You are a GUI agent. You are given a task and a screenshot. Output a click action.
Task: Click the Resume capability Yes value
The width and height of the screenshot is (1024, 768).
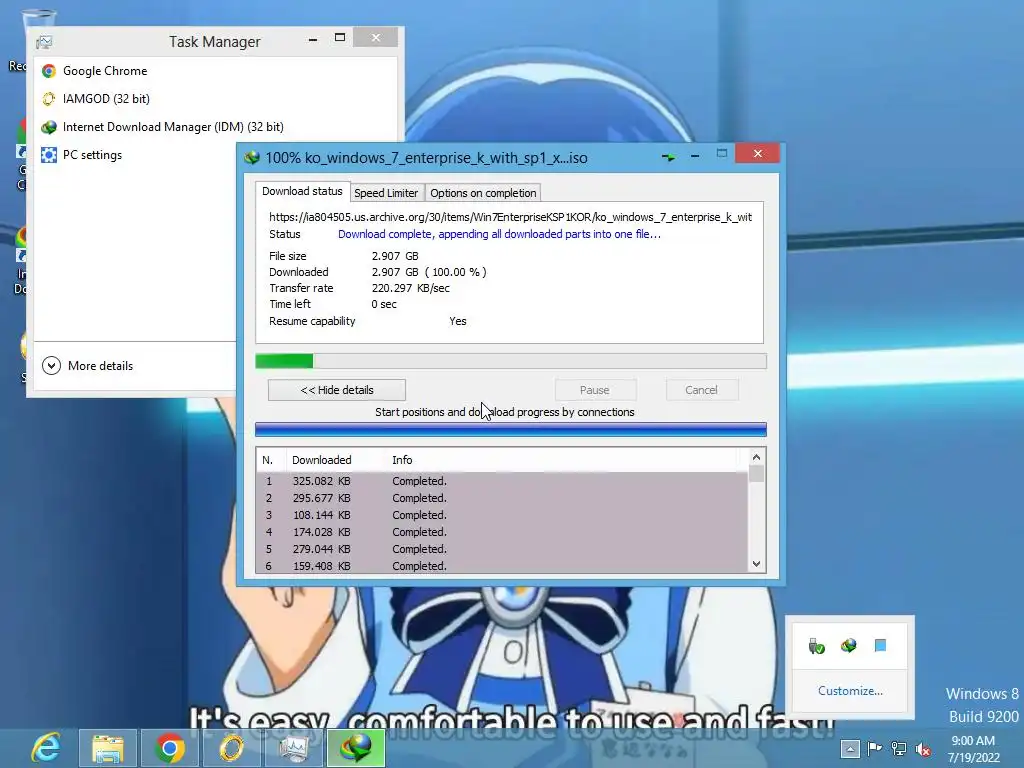[458, 321]
